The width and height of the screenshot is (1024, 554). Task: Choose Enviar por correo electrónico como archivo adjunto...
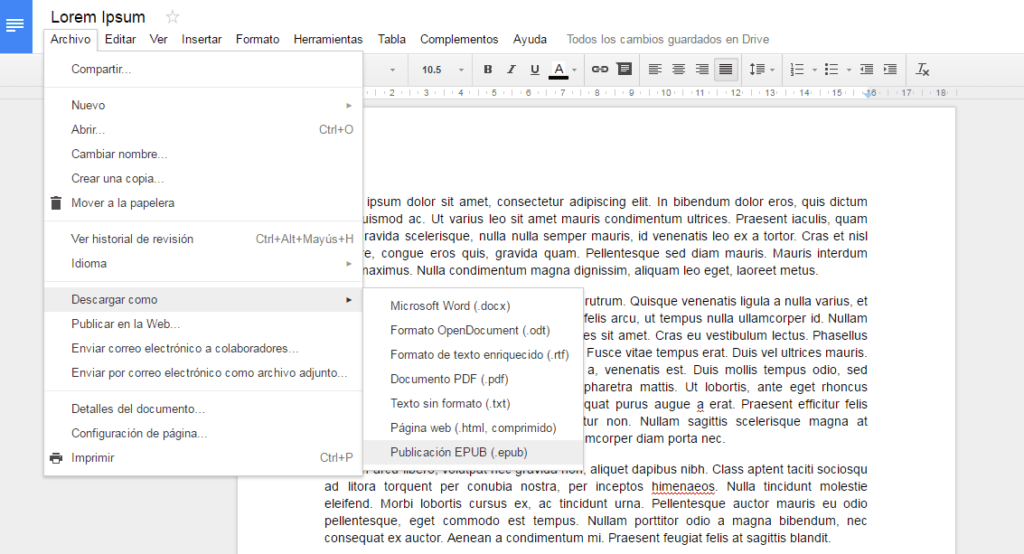click(x=203, y=373)
